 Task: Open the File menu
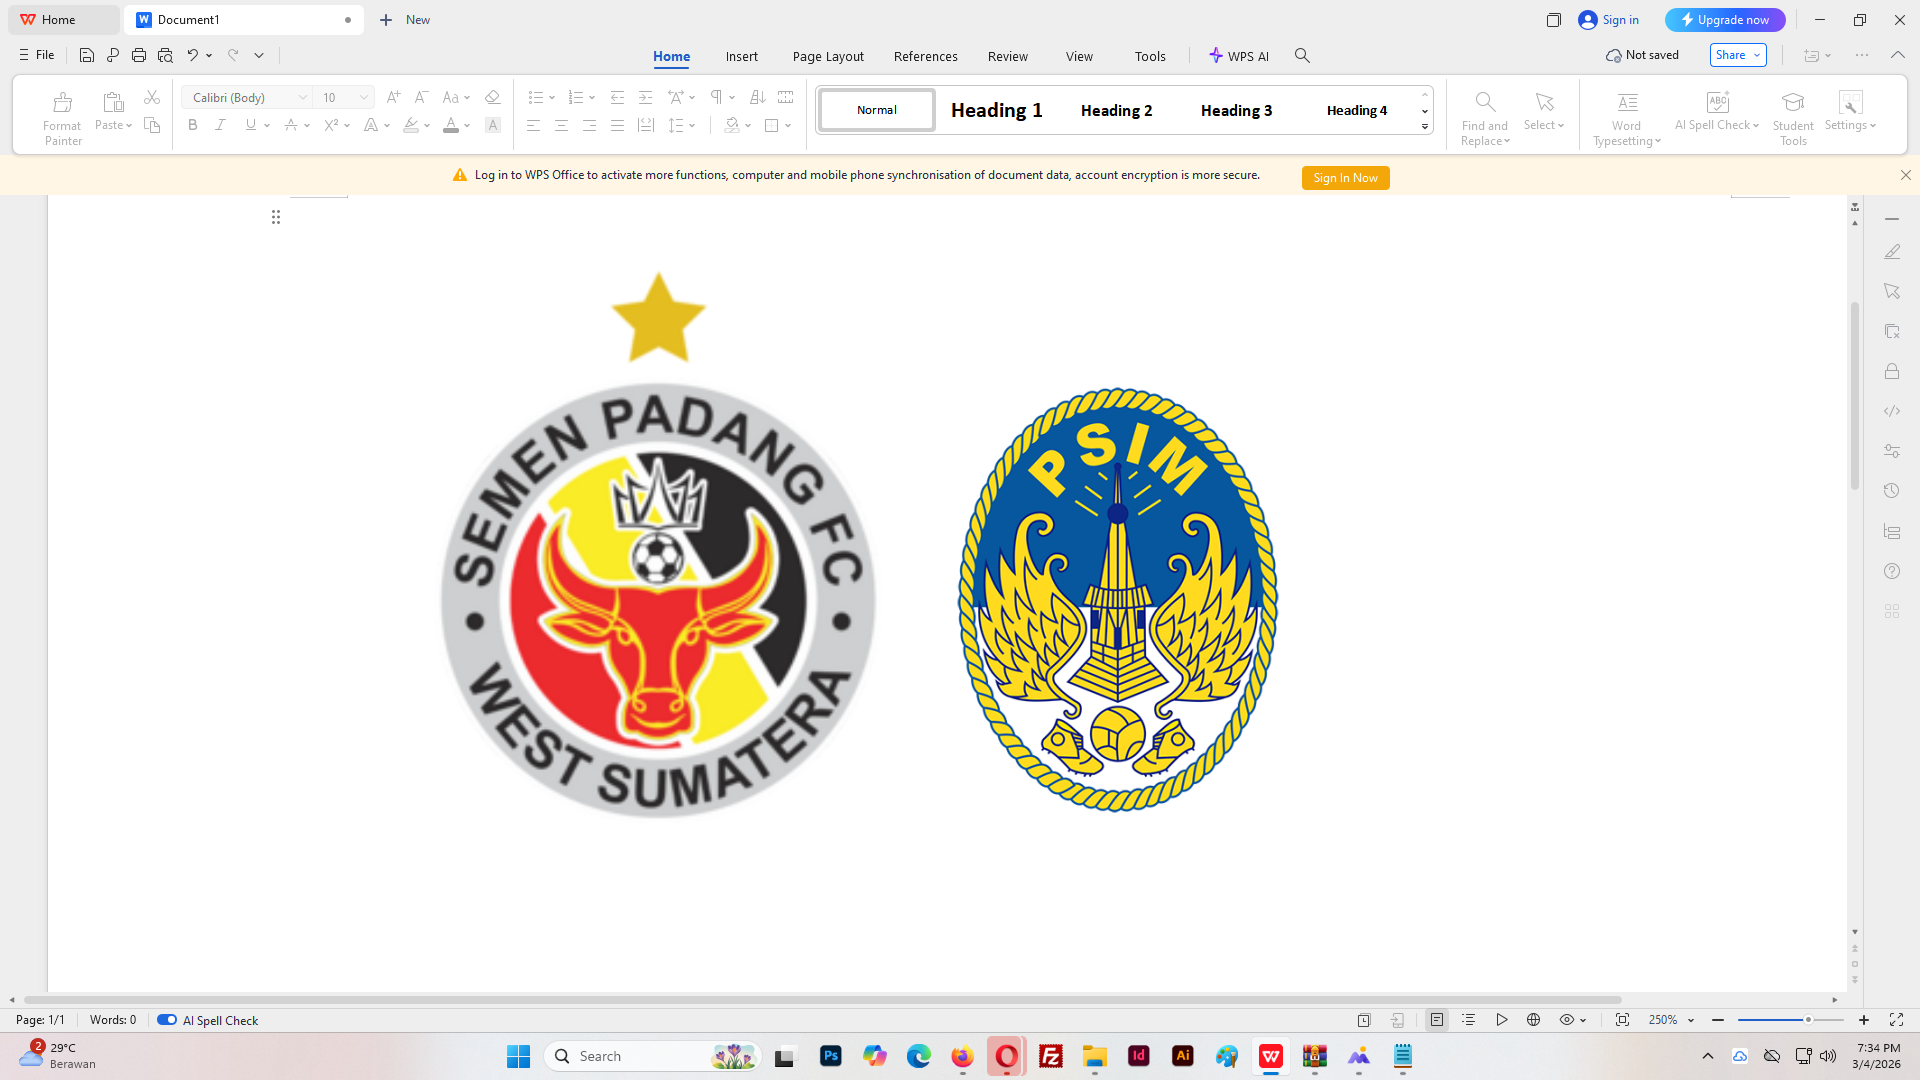pos(36,55)
